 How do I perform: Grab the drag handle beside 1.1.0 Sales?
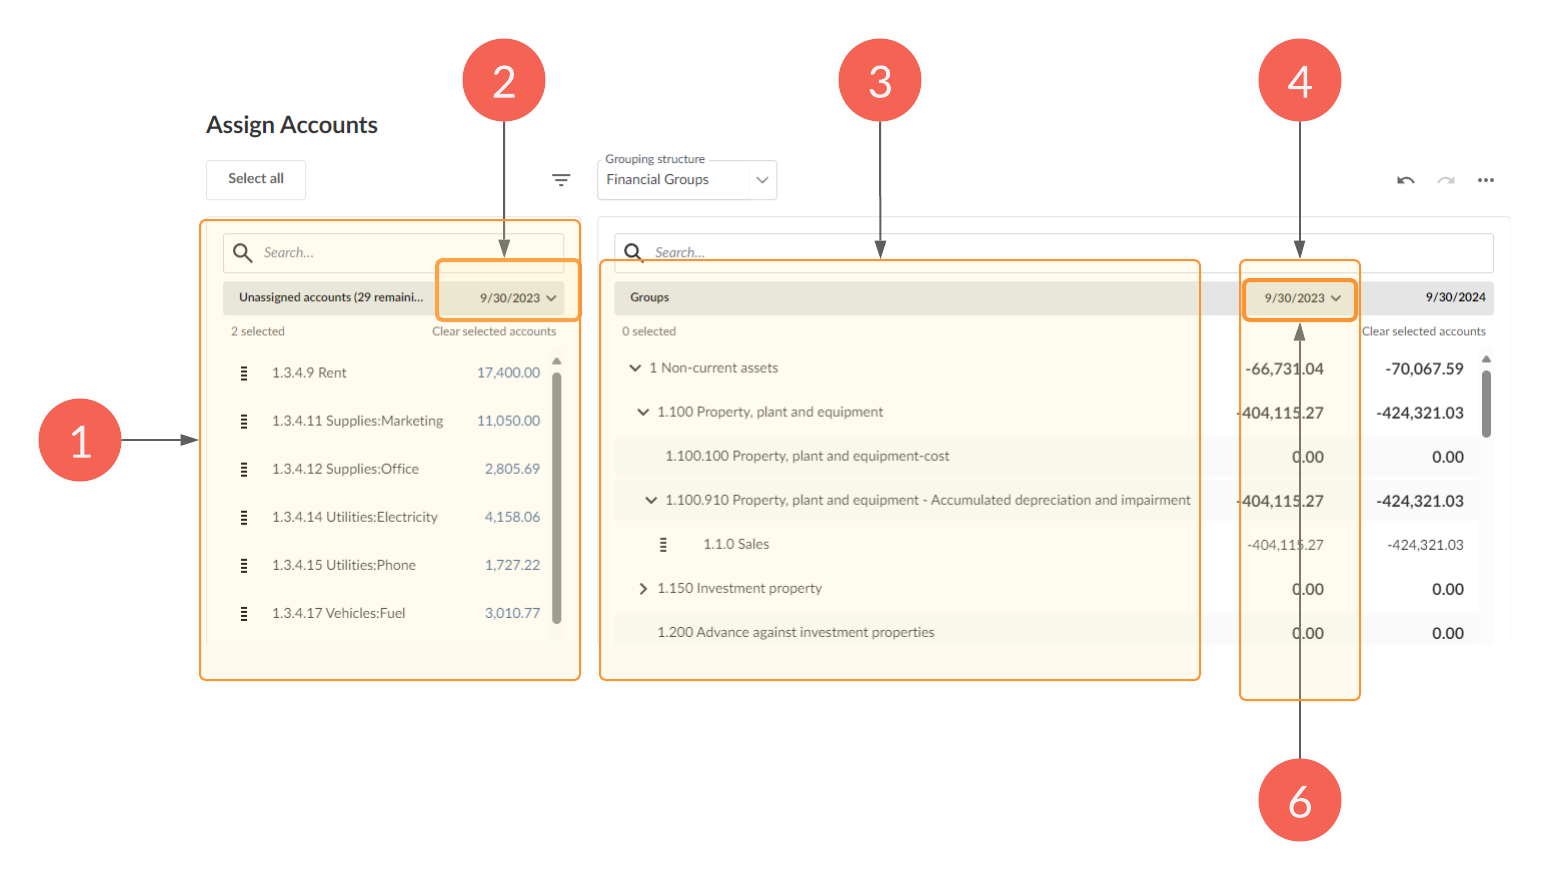pyautogui.click(x=663, y=543)
